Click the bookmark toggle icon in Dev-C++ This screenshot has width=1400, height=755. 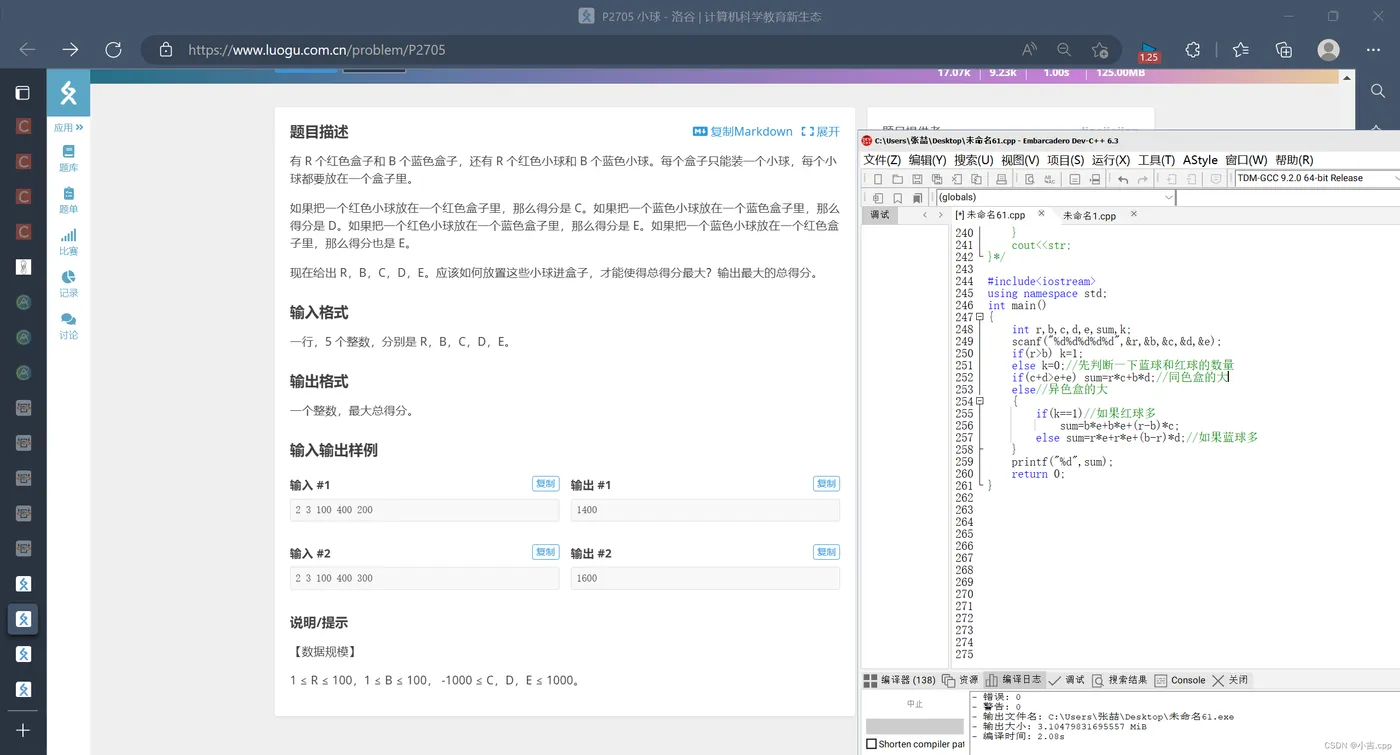(898, 198)
